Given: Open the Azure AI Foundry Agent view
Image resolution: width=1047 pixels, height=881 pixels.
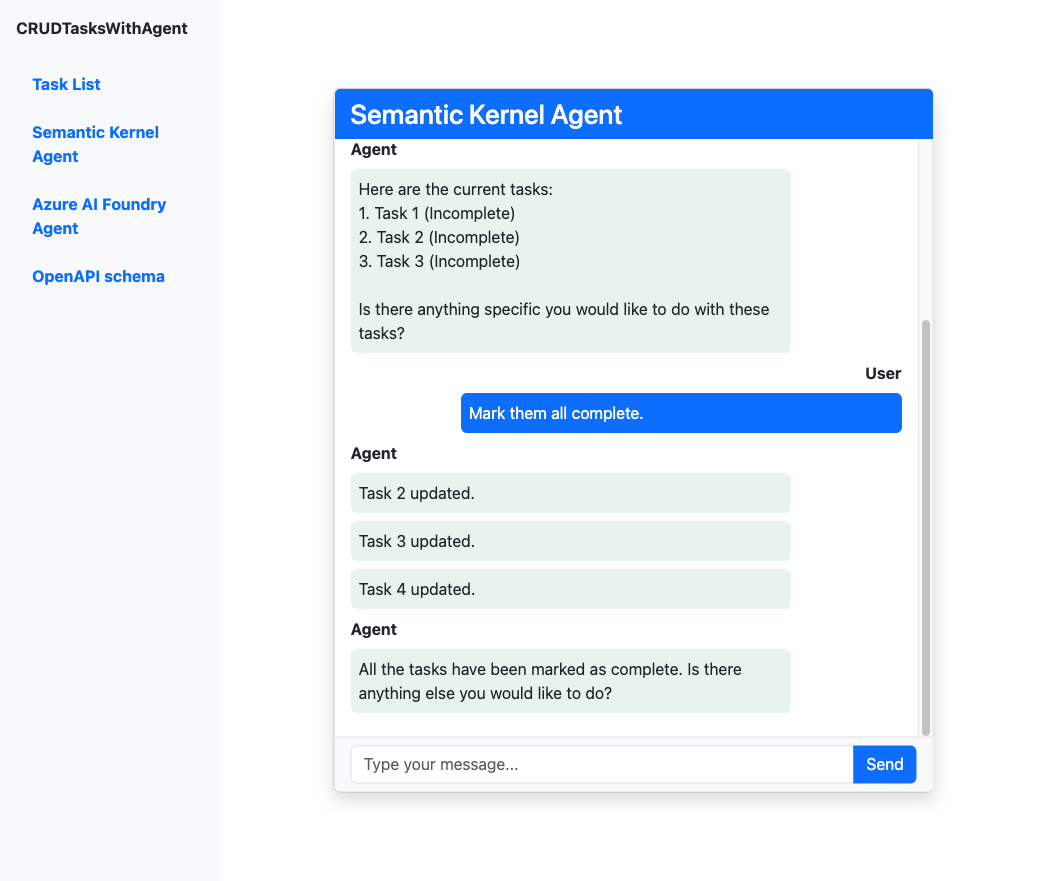Looking at the screenshot, I should (98, 216).
